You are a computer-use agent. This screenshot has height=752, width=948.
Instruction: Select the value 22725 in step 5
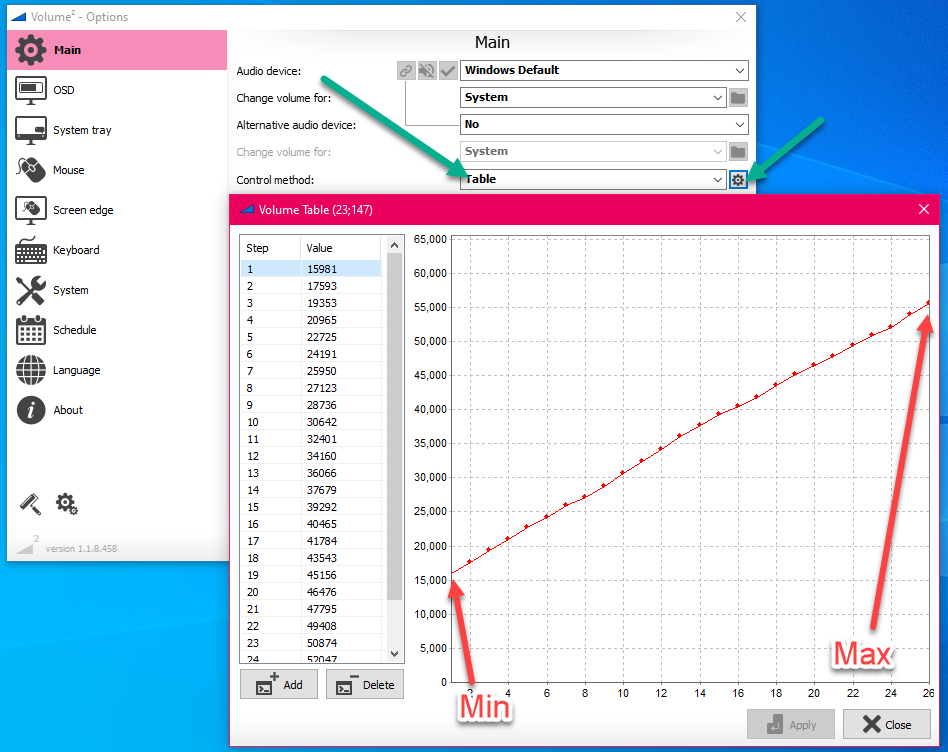tap(322, 337)
